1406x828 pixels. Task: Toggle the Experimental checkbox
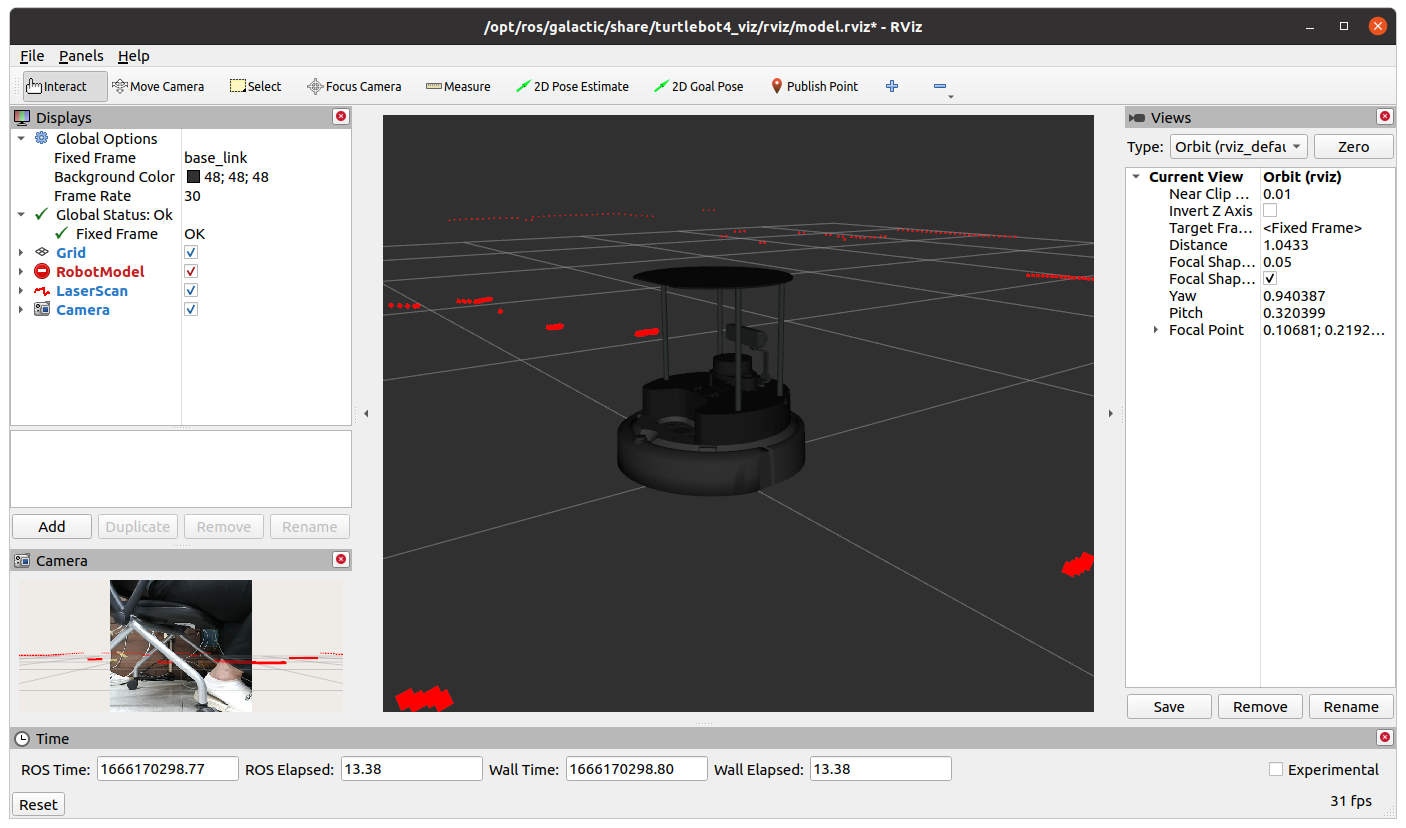pyautogui.click(x=1276, y=769)
